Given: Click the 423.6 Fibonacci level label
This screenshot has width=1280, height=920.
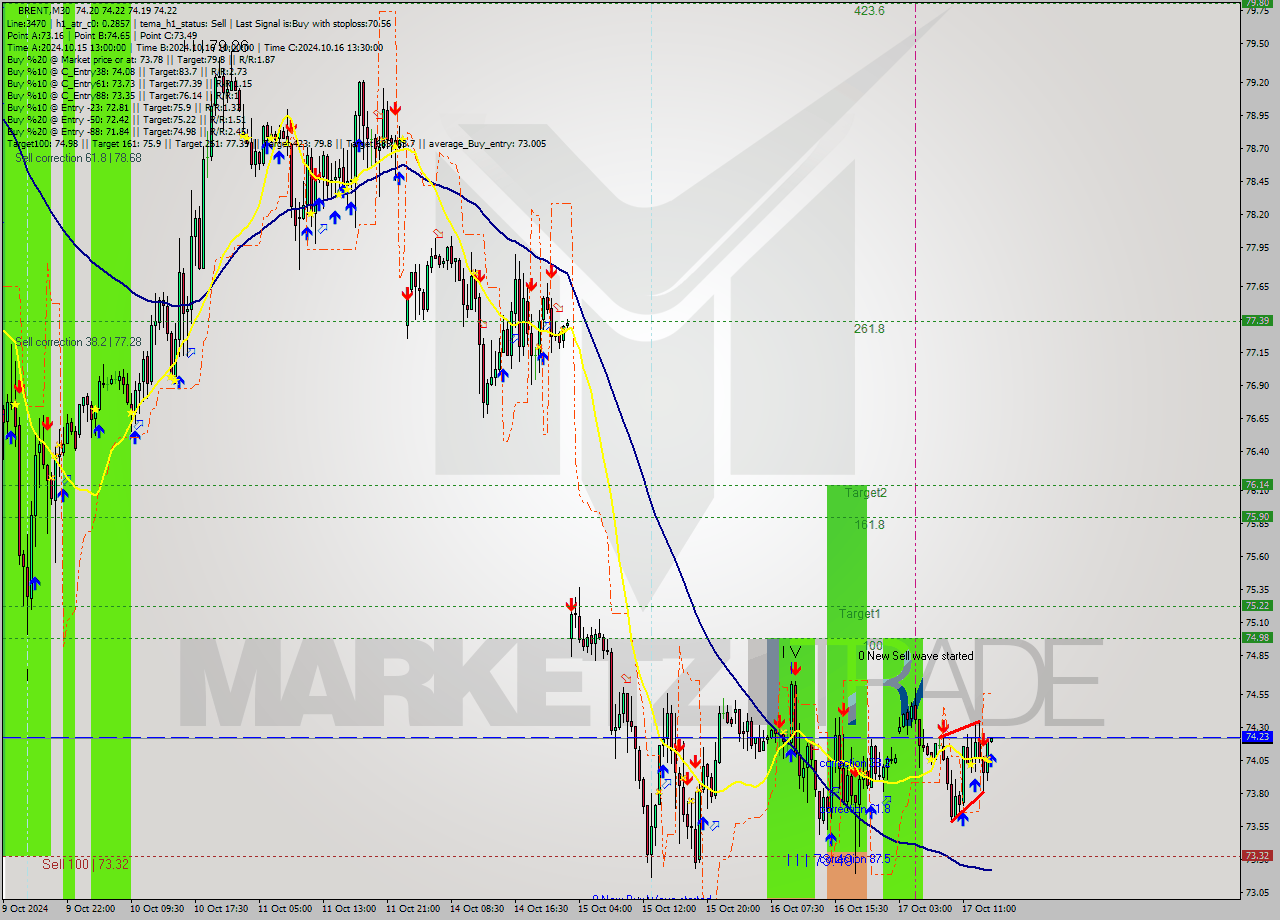Looking at the screenshot, I should [869, 10].
